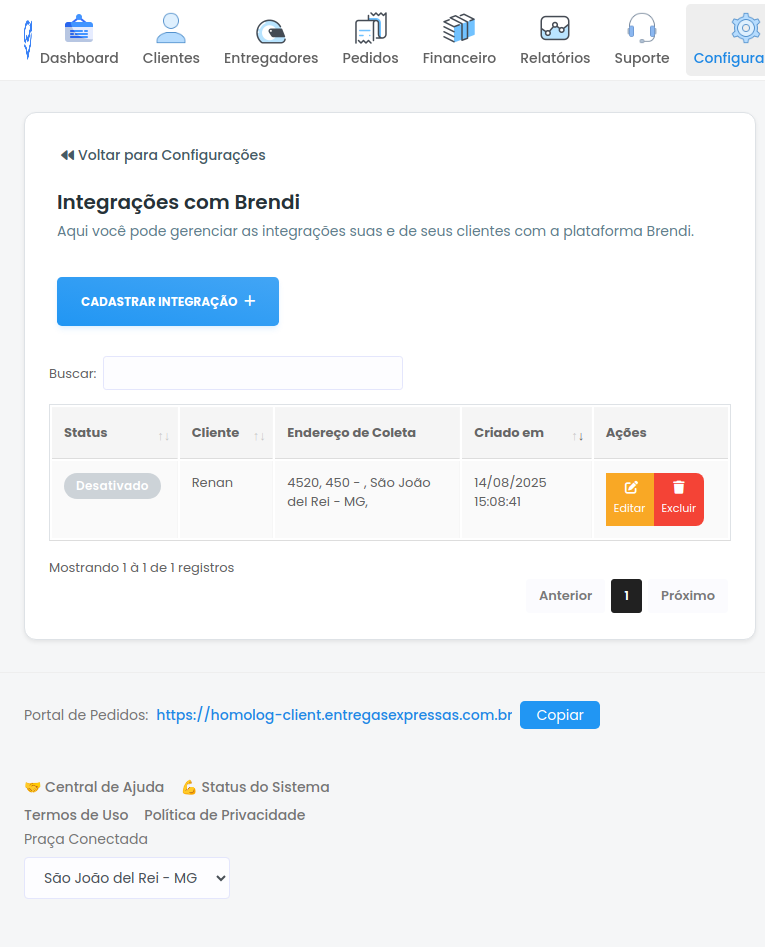Screen dimensions: 765x947
Task: Open Financeiro money stack icon
Action: 459,29
